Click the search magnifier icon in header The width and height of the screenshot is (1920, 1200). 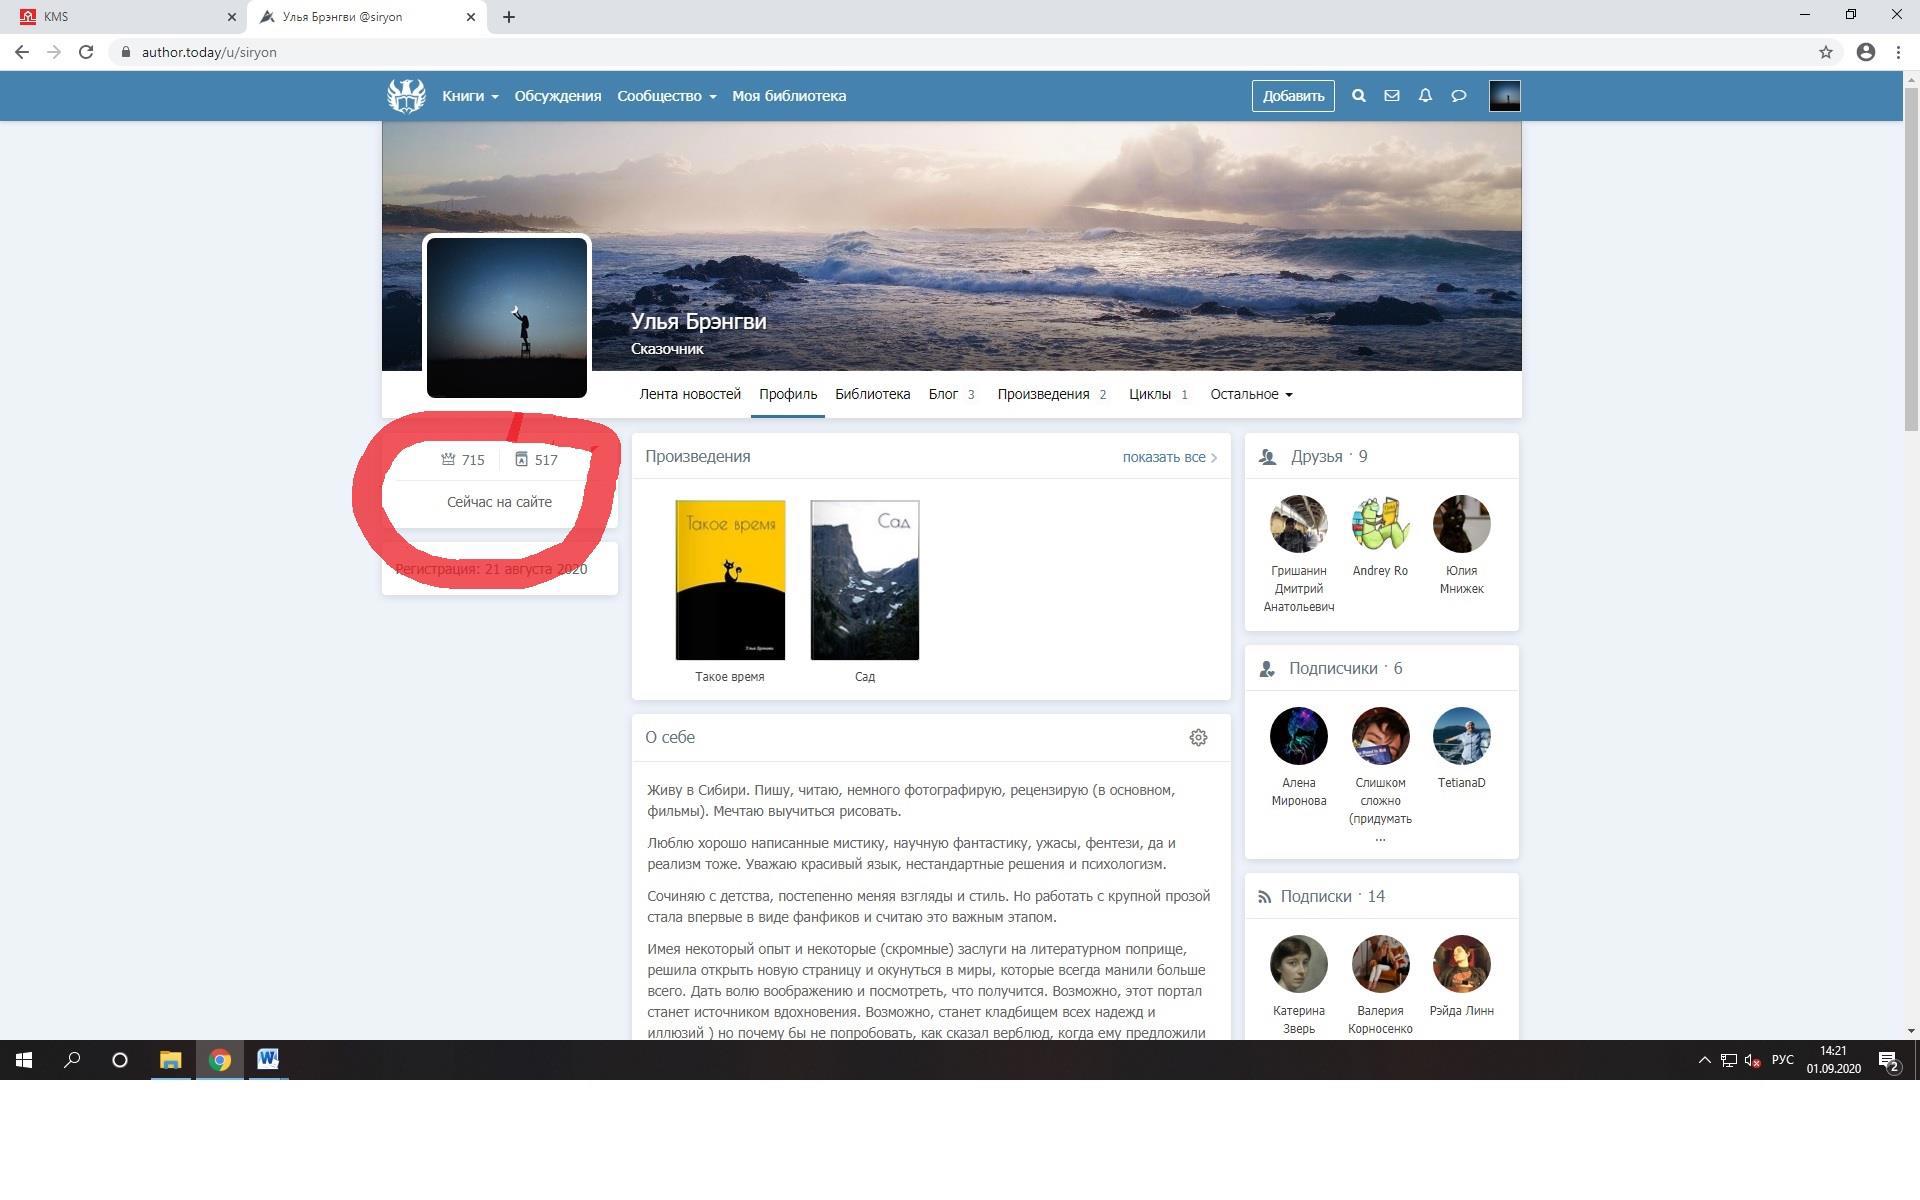point(1358,96)
